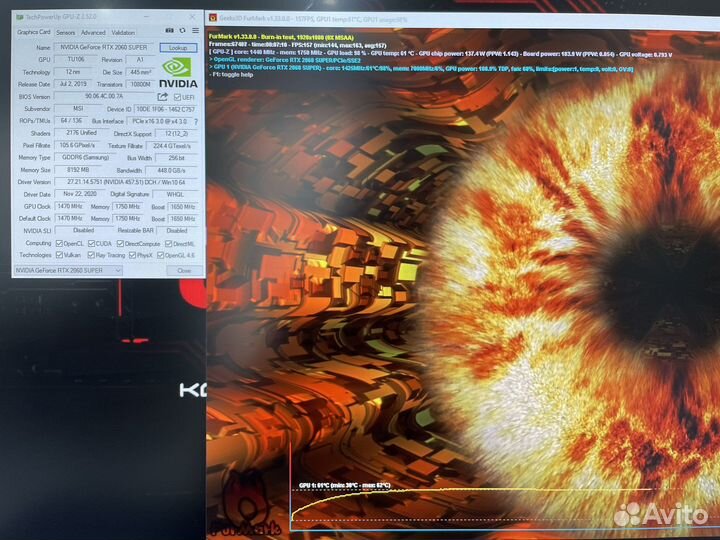The height and width of the screenshot is (540, 720).
Task: Click the Texture Fillrate value 224.4 GTexel/s
Action: point(172,146)
